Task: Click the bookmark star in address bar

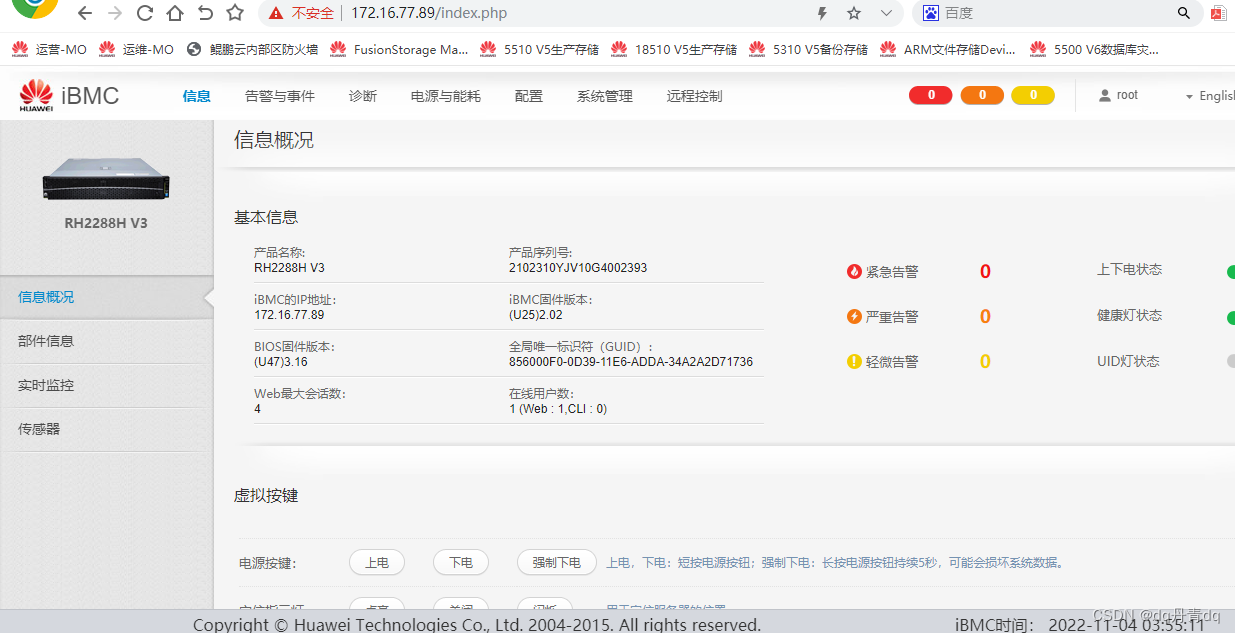Action: (x=853, y=13)
